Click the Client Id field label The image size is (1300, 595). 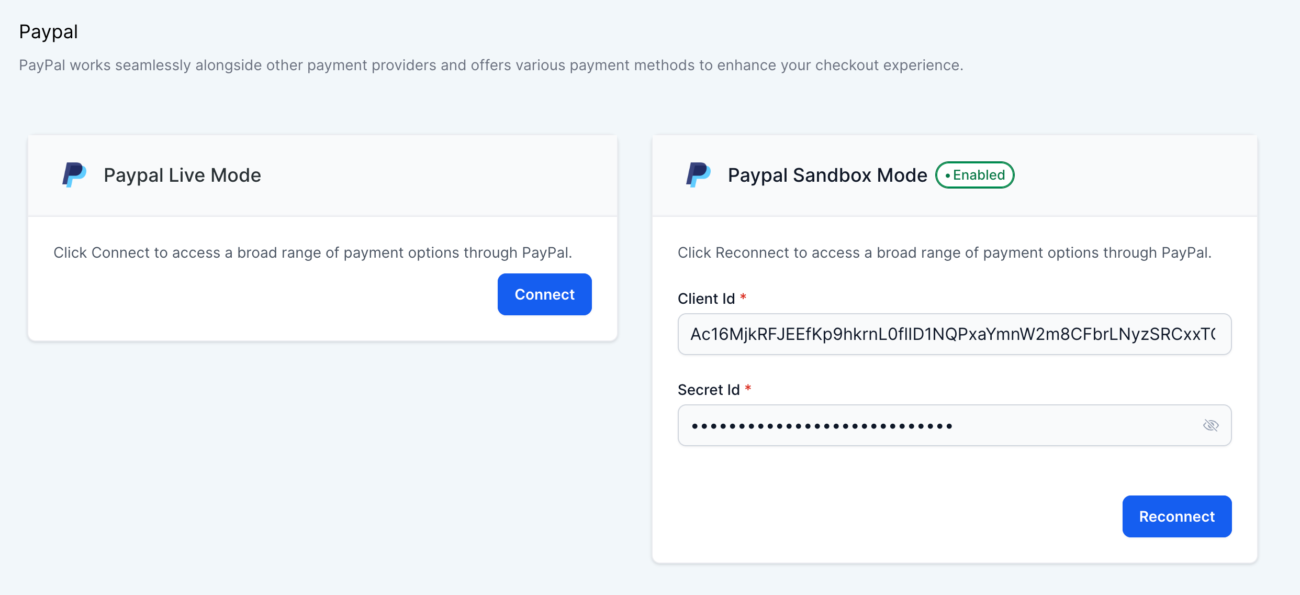coord(705,297)
